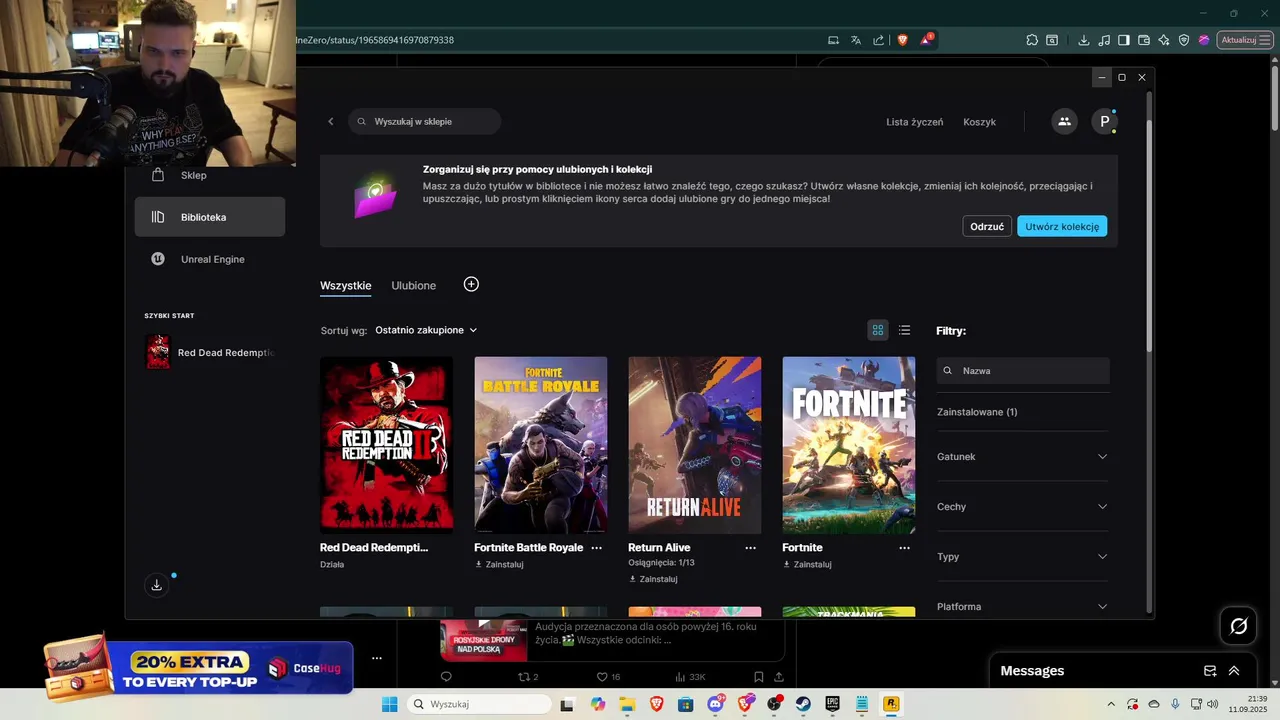Image resolution: width=1280 pixels, height=720 pixels.
Task: Click the Grok icon on X page
Action: click(x=1238, y=626)
